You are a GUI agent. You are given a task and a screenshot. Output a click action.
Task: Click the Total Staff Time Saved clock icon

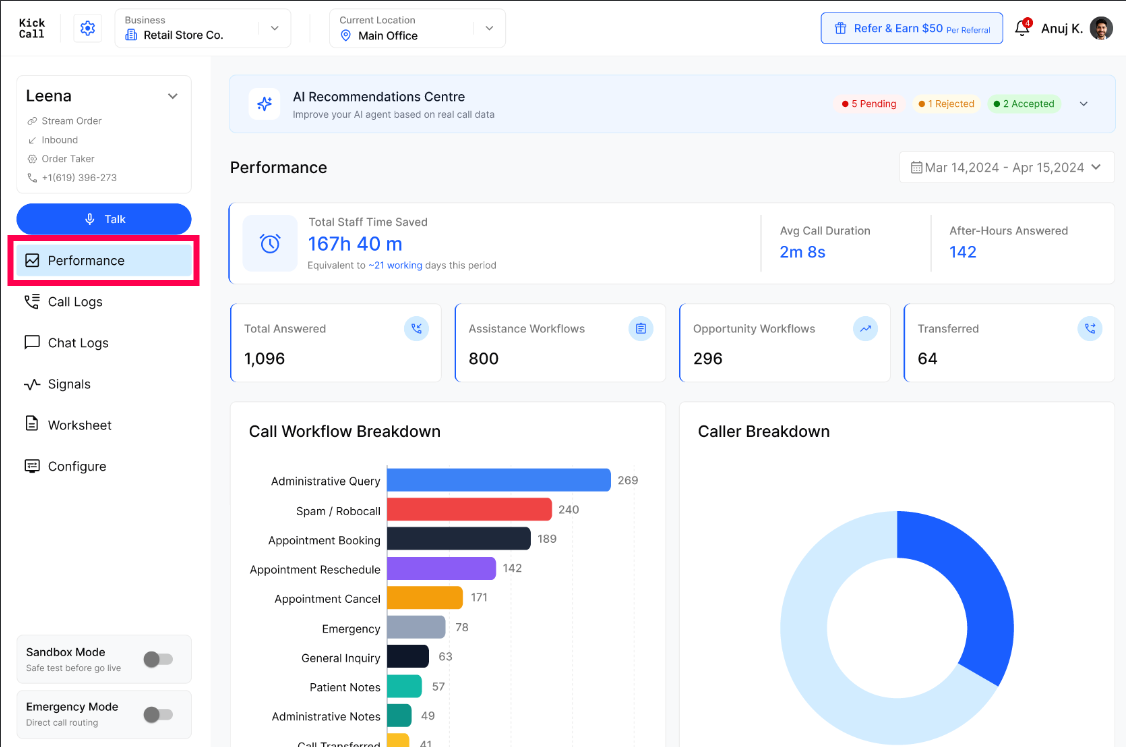[x=270, y=243]
